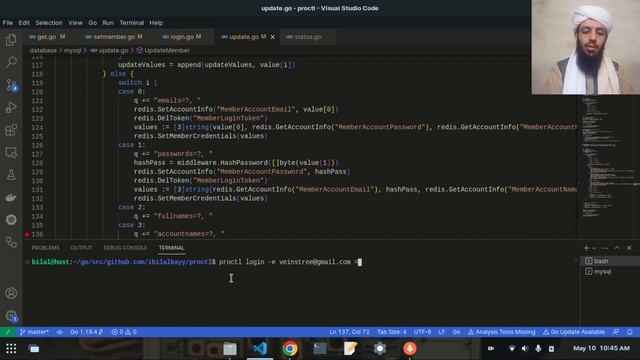640x360 pixels.
Task: Close the update.go editor tab
Action: (x=273, y=37)
